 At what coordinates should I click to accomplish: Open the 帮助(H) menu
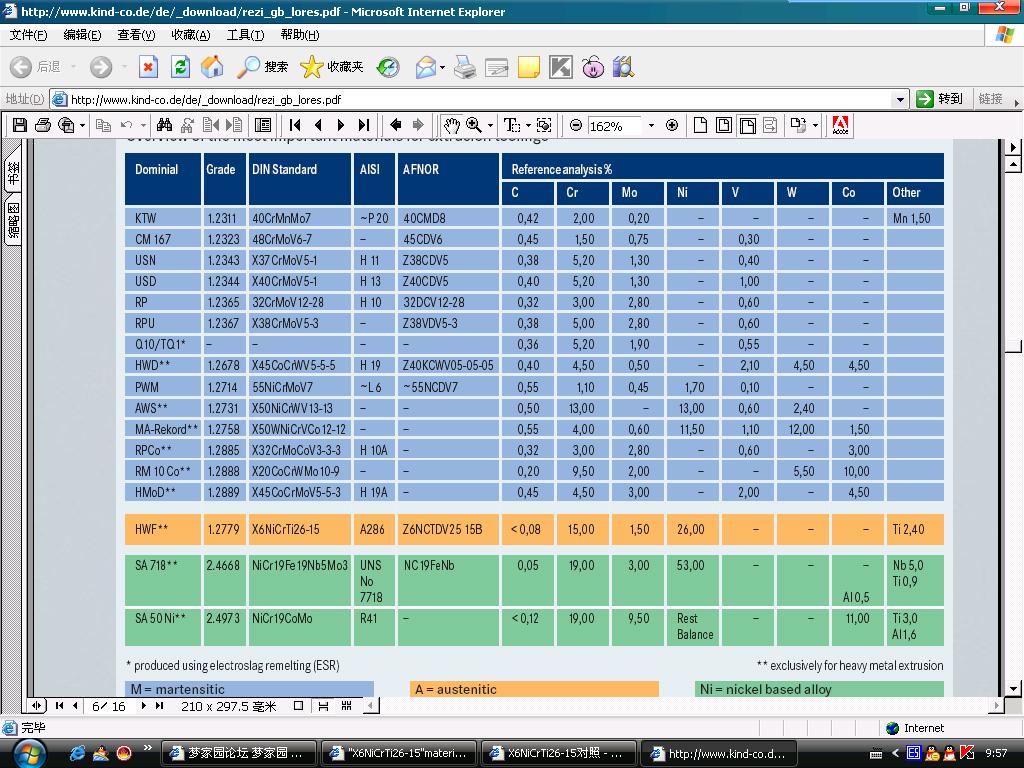300,35
